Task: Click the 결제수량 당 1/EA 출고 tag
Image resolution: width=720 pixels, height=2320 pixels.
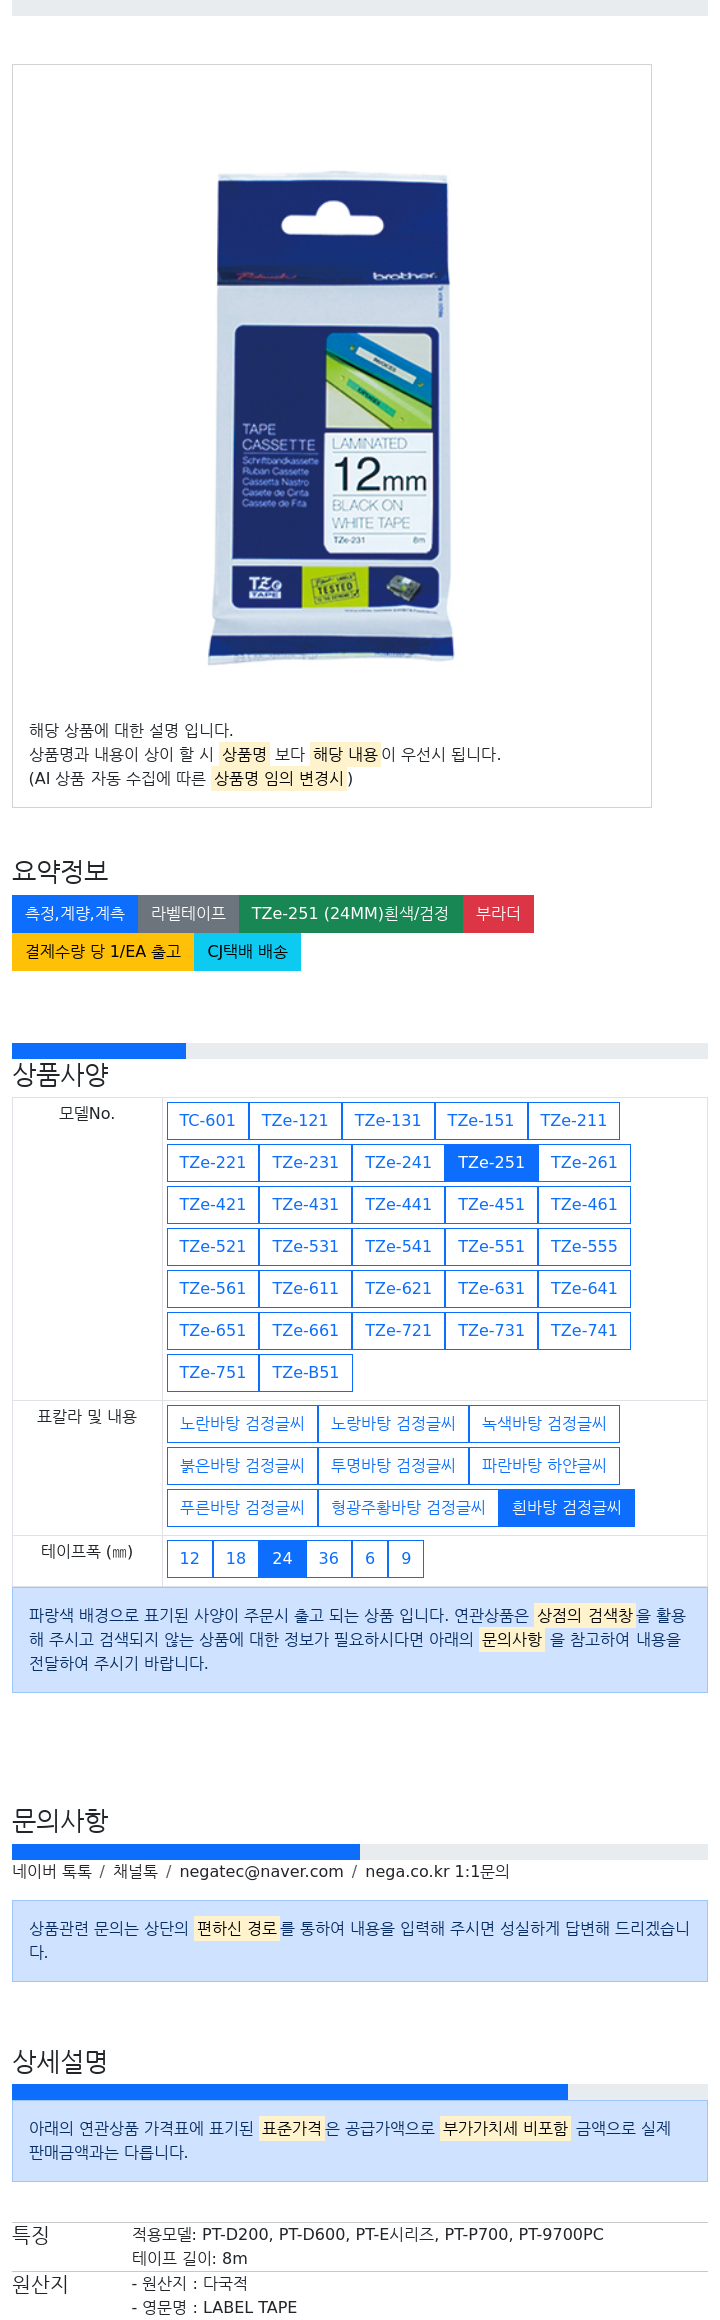Action: tap(103, 952)
